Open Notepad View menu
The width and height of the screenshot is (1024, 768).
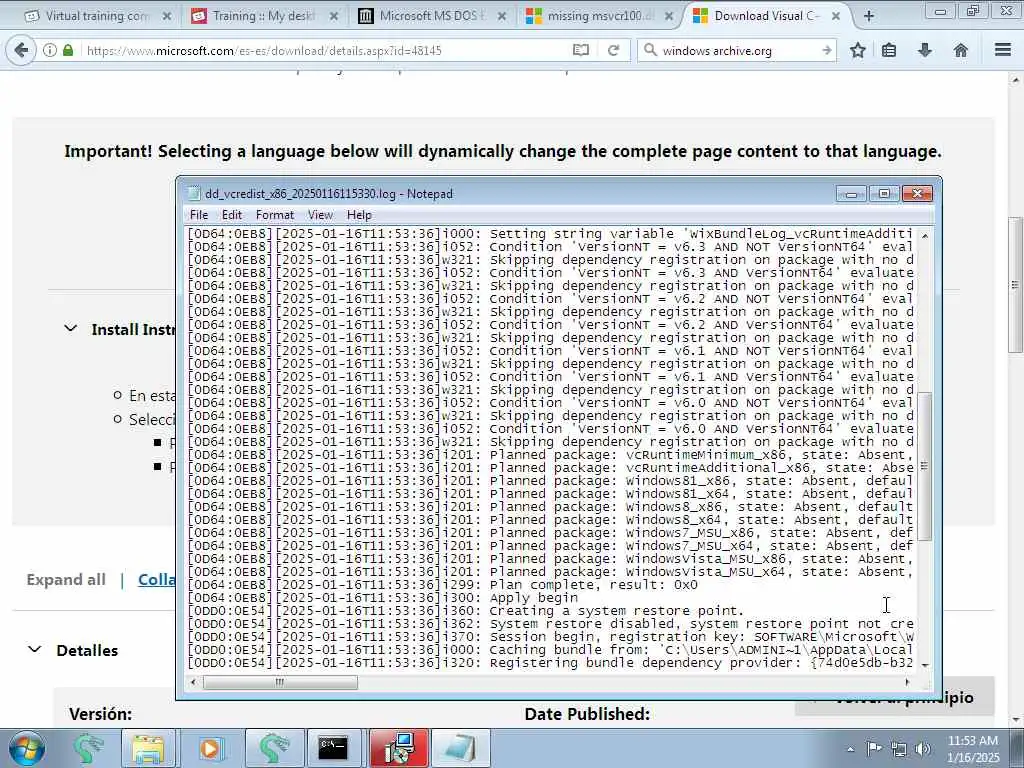tap(320, 215)
